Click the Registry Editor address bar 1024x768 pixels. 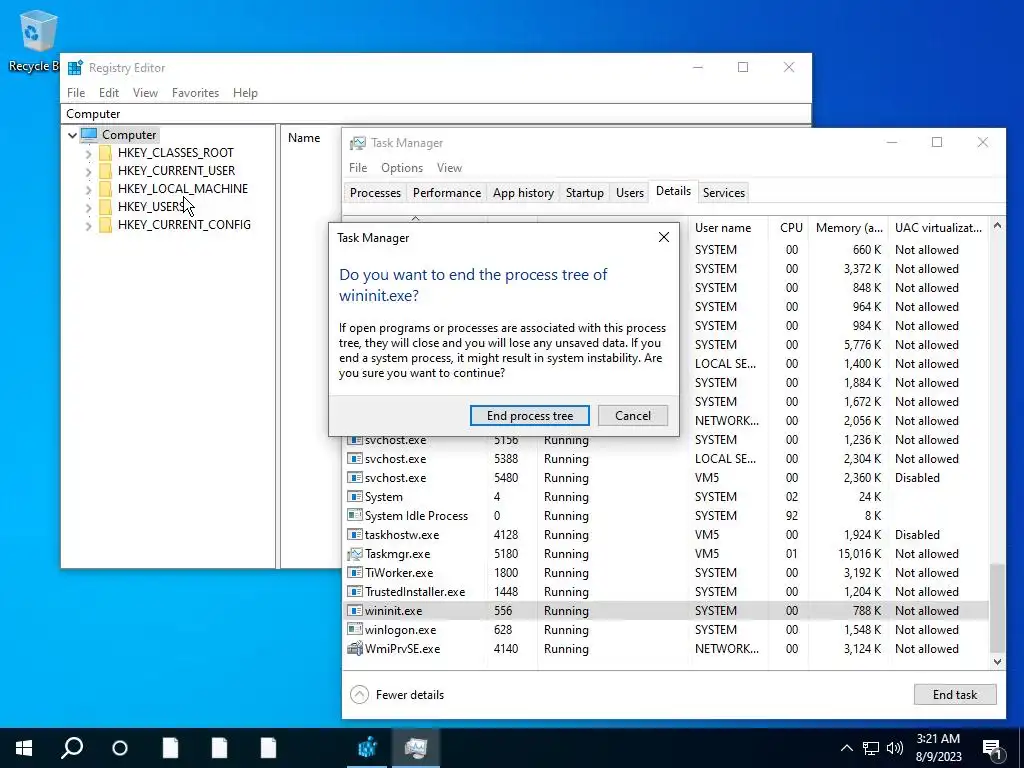click(436, 114)
